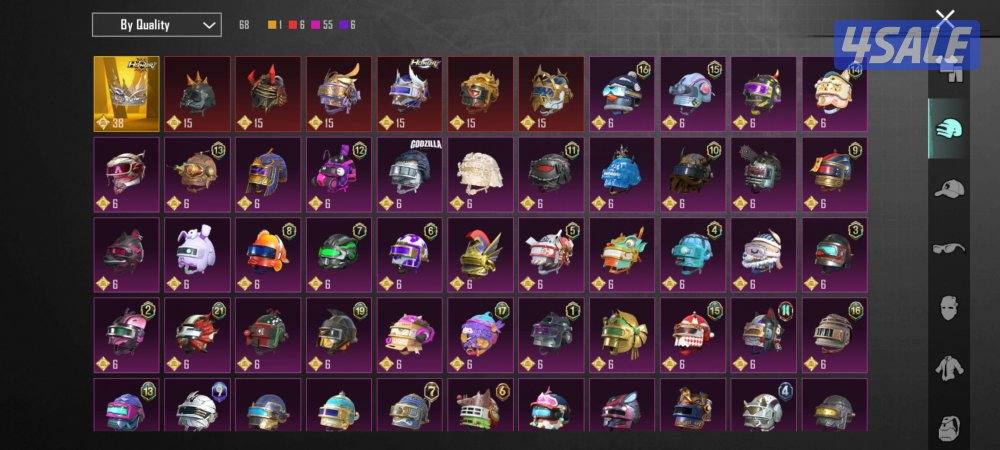Select the white bunny helmet skin
1000x450 pixels.
click(197, 255)
